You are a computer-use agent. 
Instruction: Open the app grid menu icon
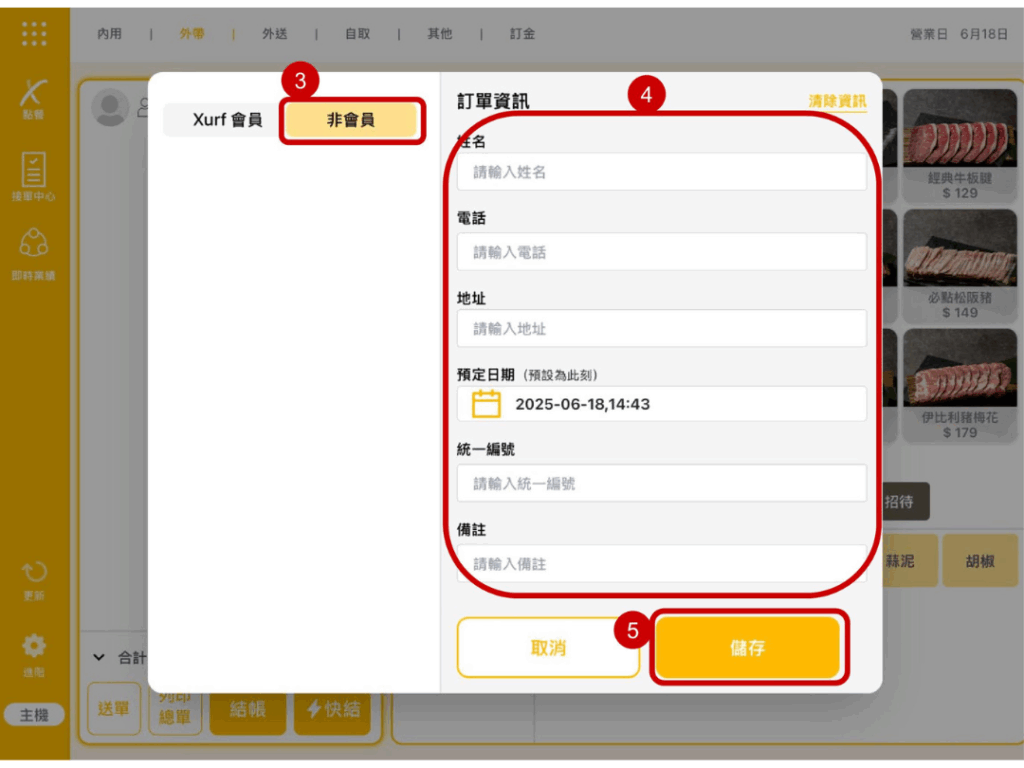(x=34, y=33)
